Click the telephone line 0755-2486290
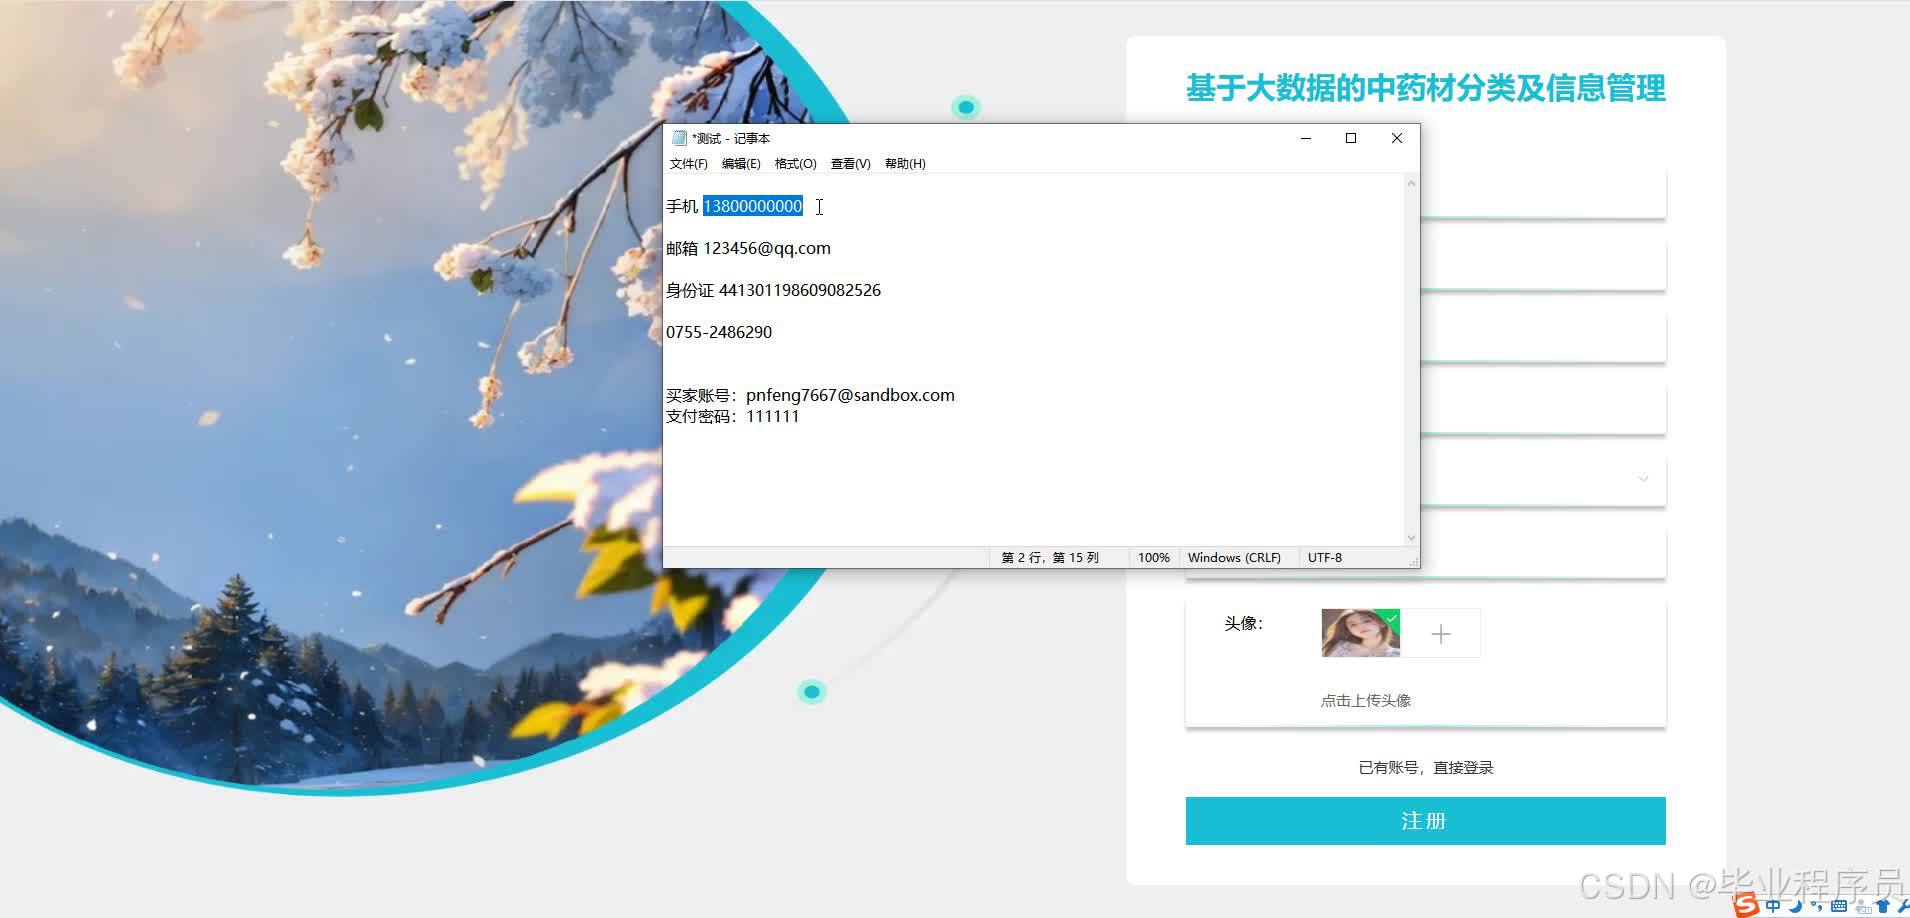Viewport: 1910px width, 918px height. [719, 332]
